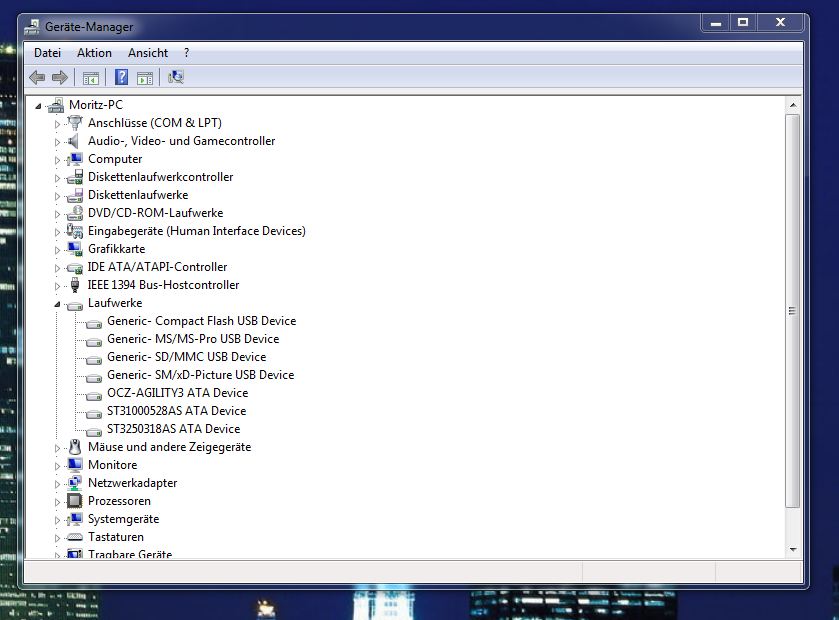Click the Forward arrow toolbar icon
Image resolution: width=839 pixels, height=620 pixels.
60,78
